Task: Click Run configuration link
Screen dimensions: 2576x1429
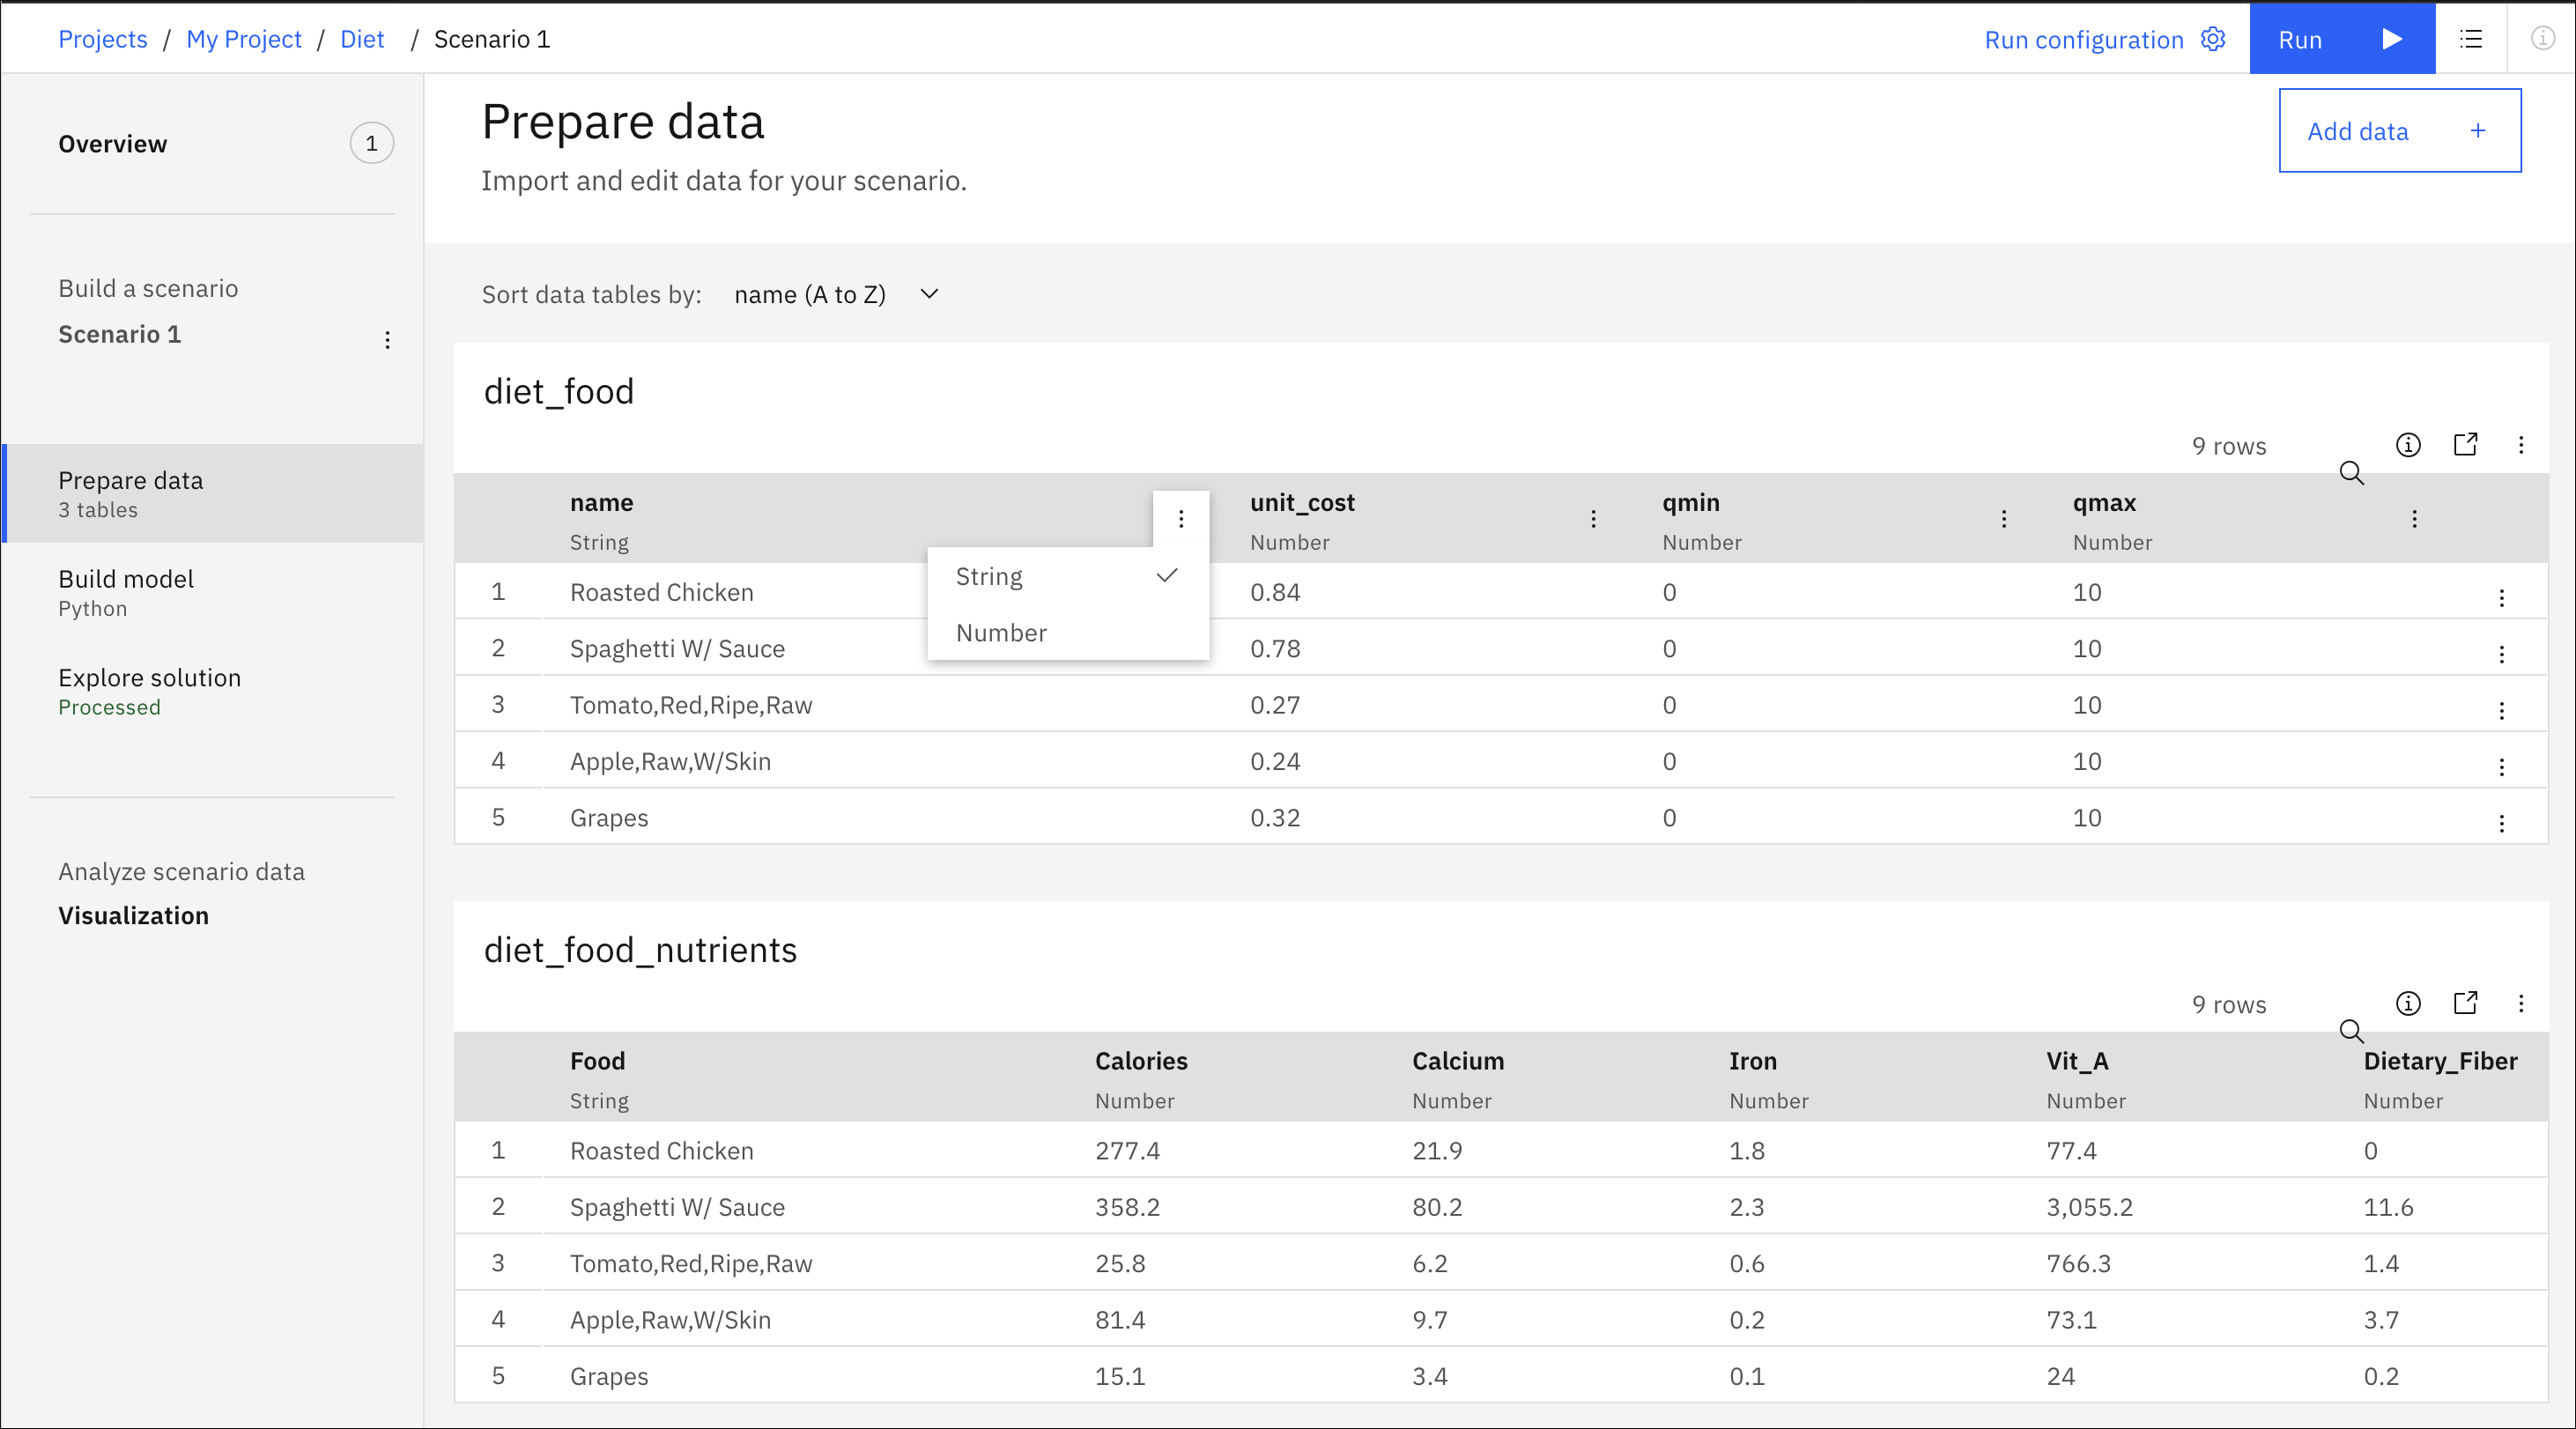Action: [x=2083, y=39]
